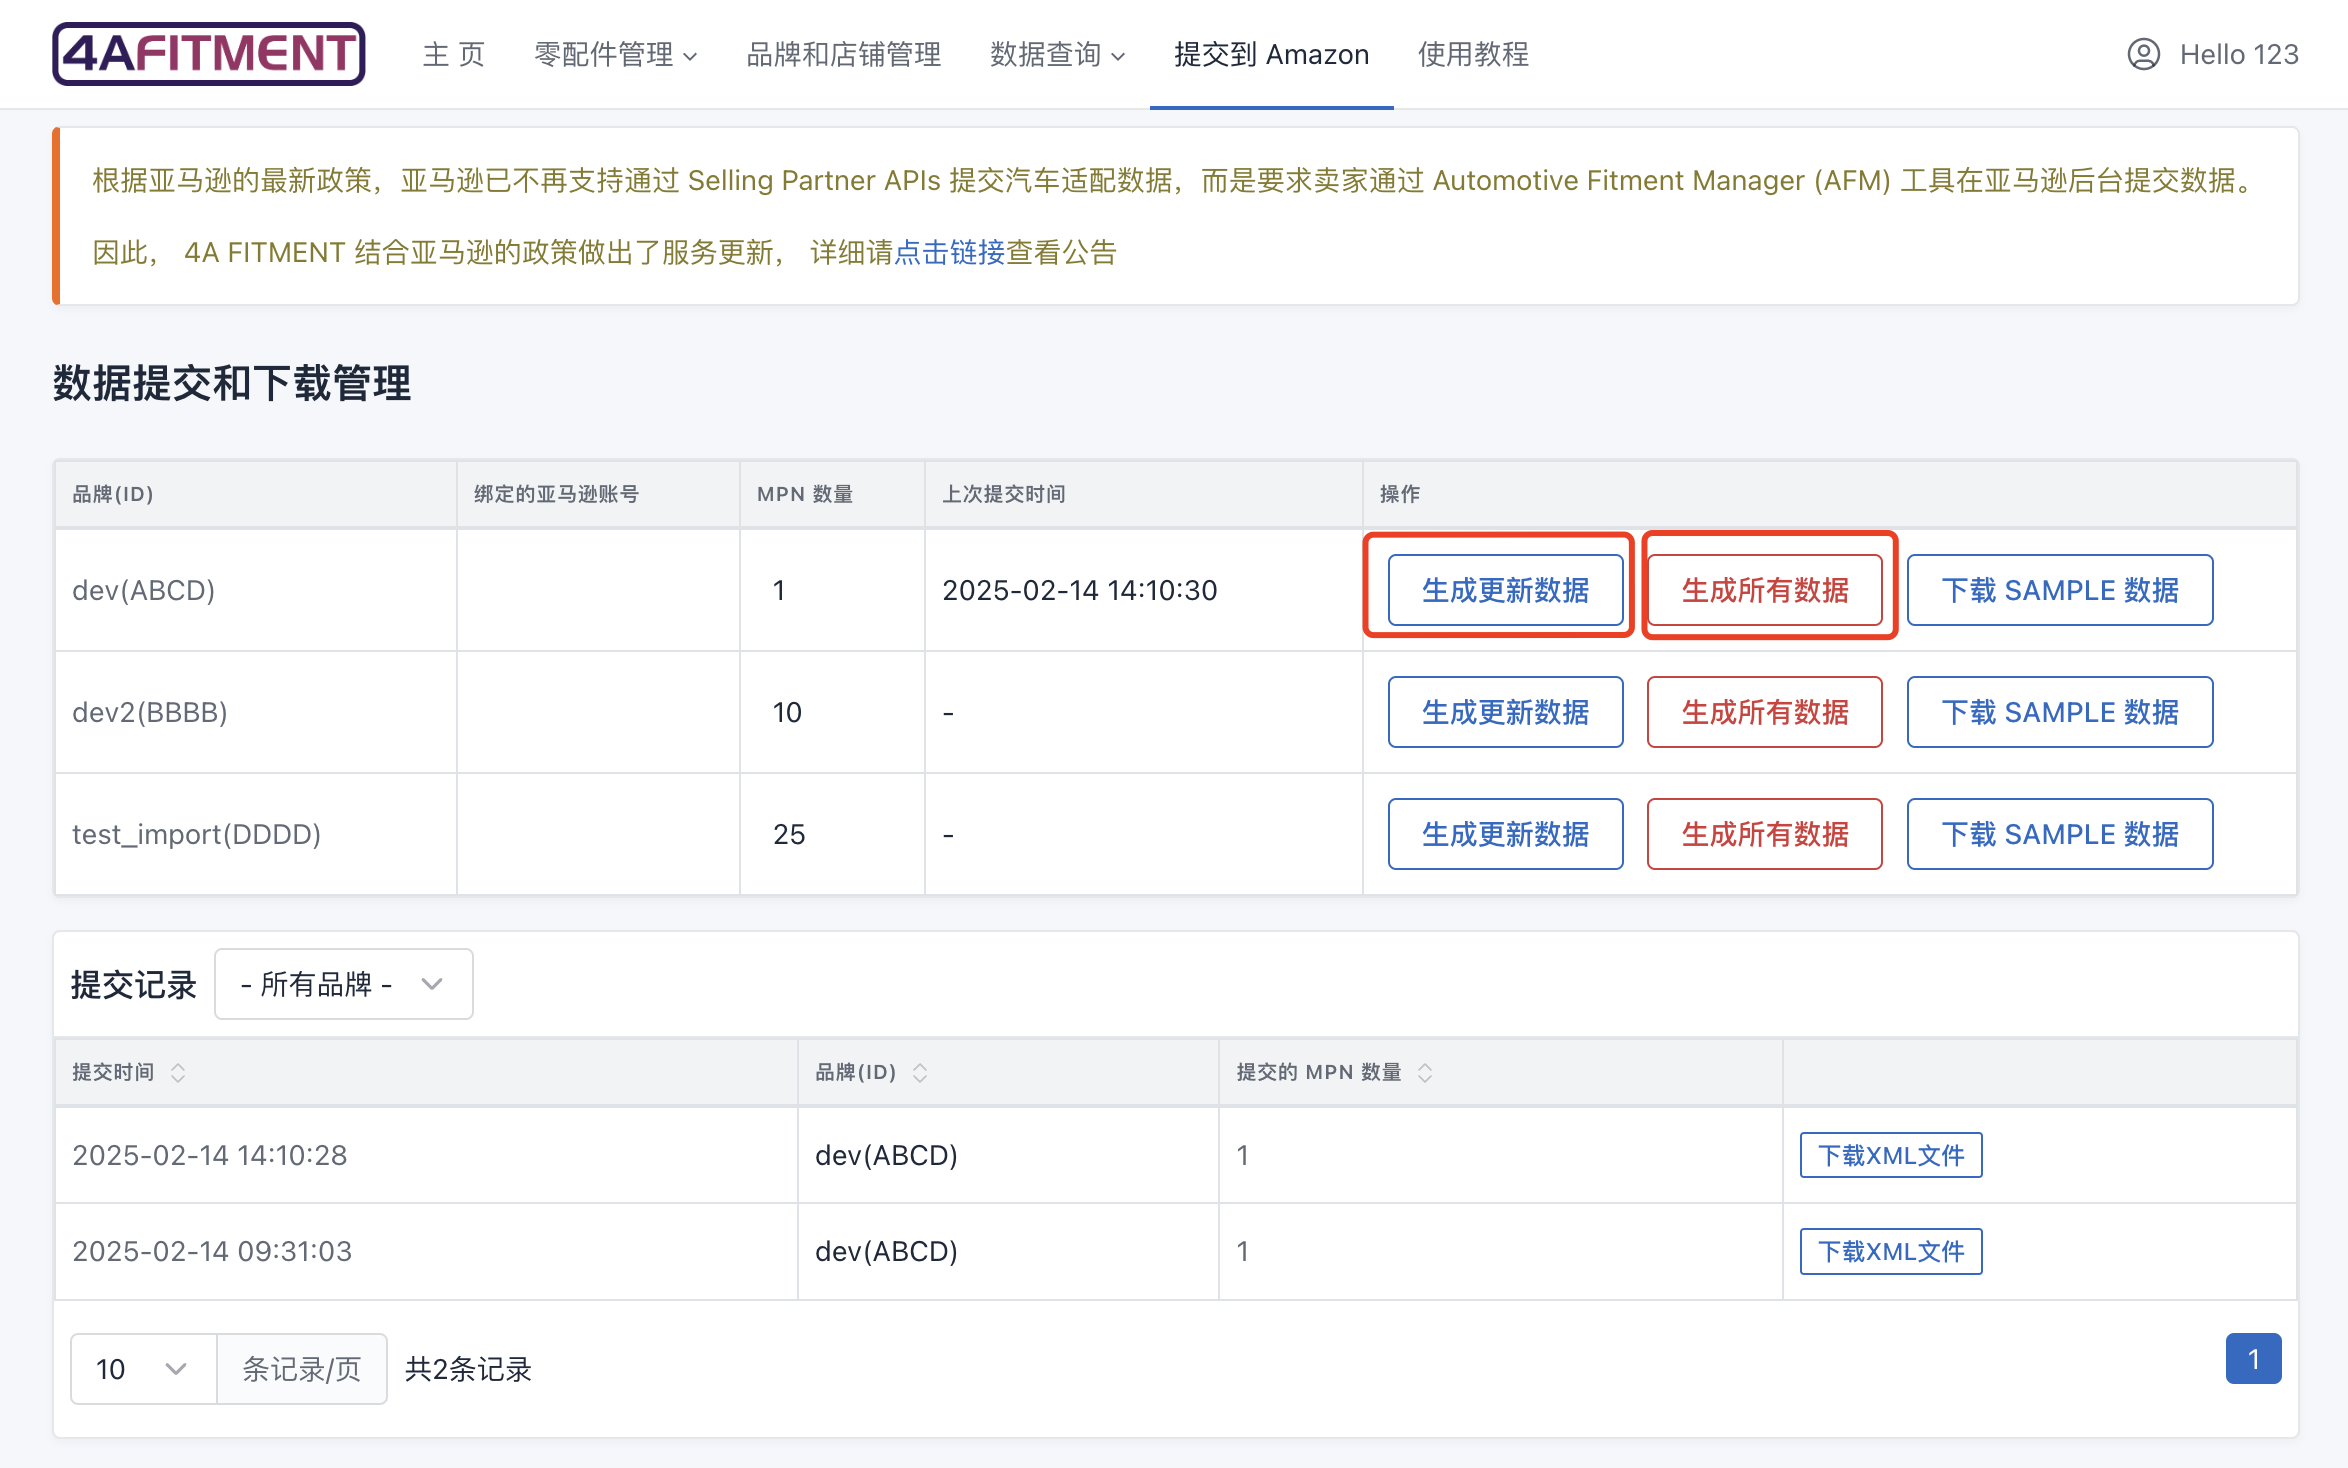Open the 所有品牌 brand filter dropdown
Viewport: 2348px width, 1468px height.
pyautogui.click(x=343, y=984)
